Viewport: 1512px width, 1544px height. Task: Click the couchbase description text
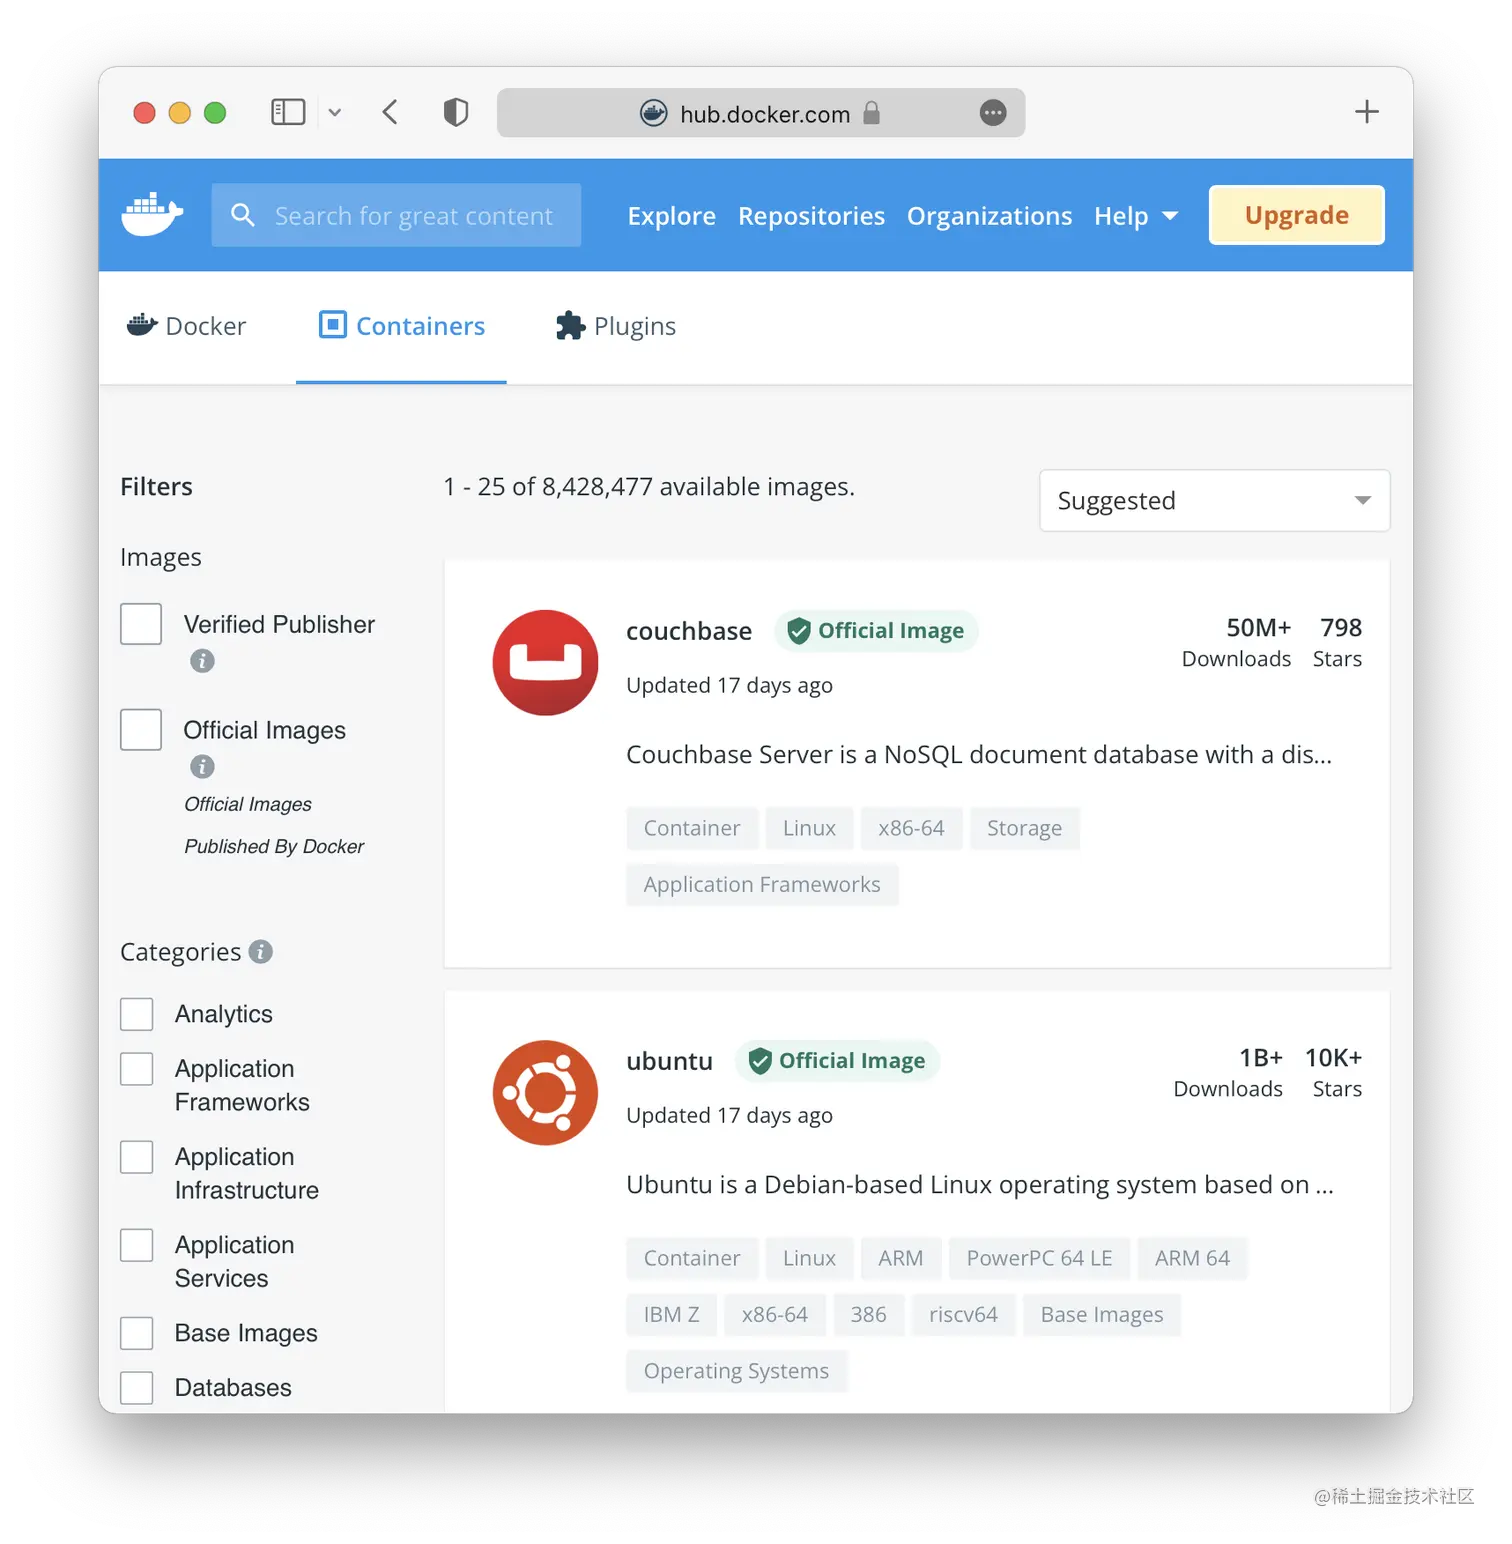[x=979, y=754]
